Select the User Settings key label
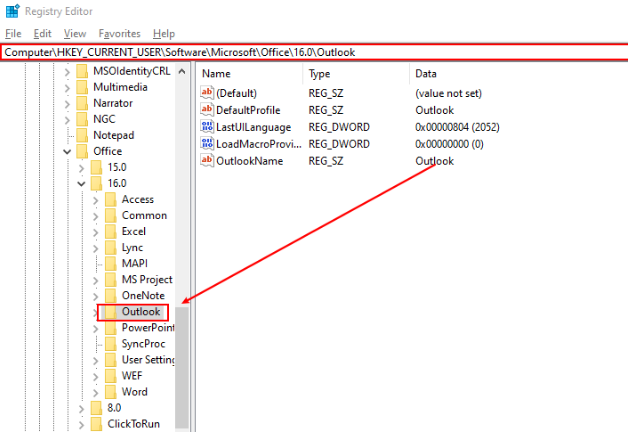This screenshot has width=629, height=437. [148, 360]
